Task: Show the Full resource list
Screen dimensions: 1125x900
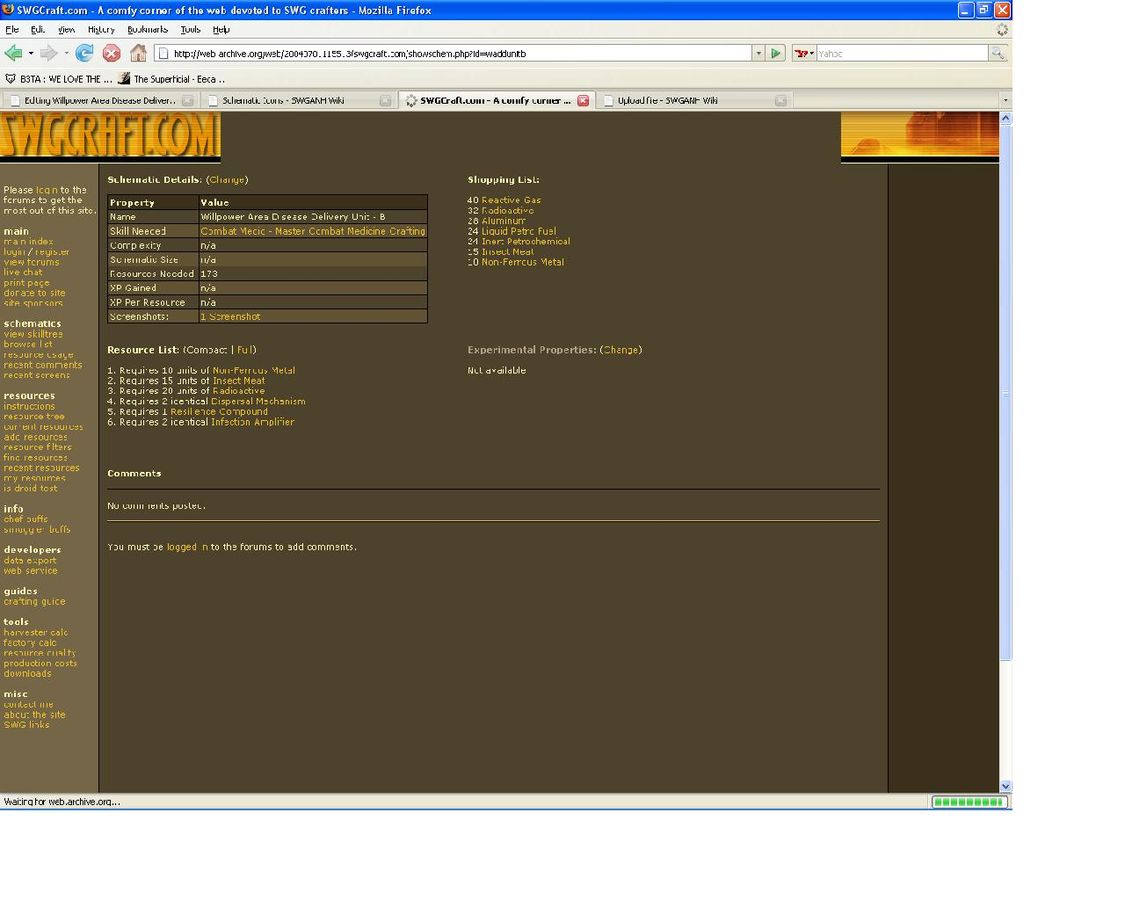Action: [x=245, y=350]
